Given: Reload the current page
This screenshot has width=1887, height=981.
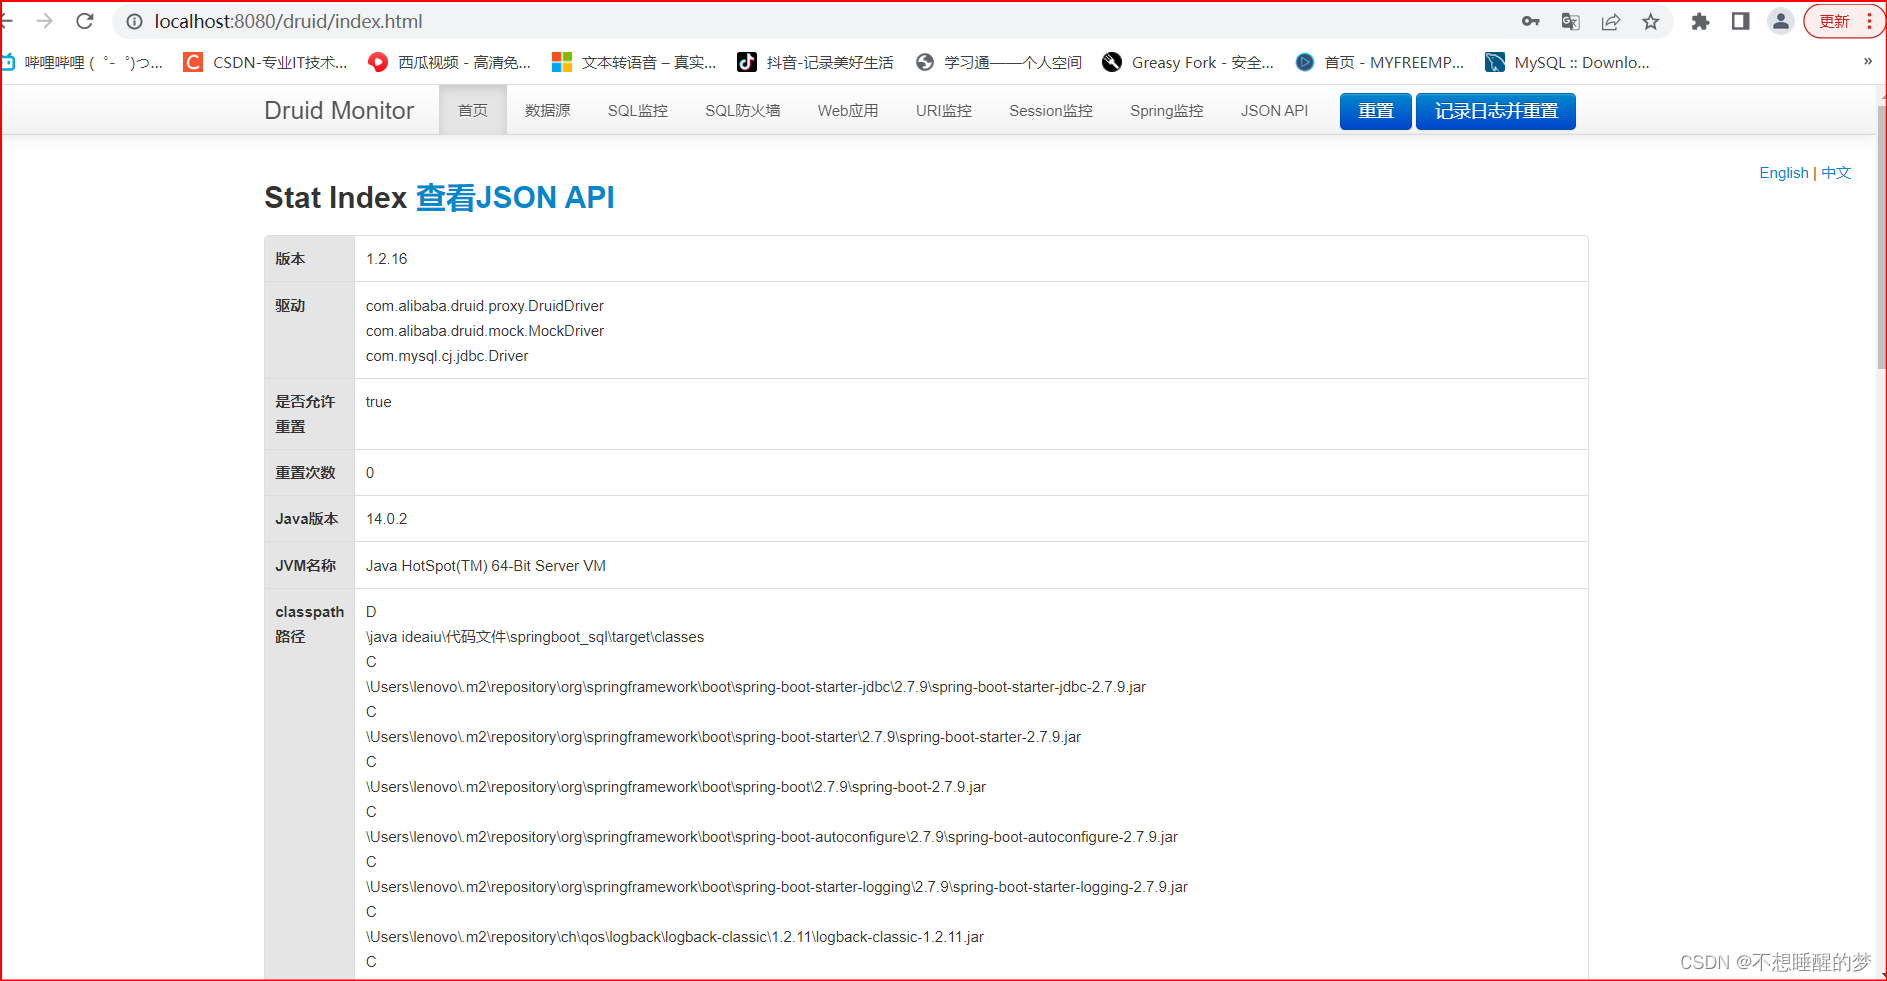Looking at the screenshot, I should [x=84, y=21].
